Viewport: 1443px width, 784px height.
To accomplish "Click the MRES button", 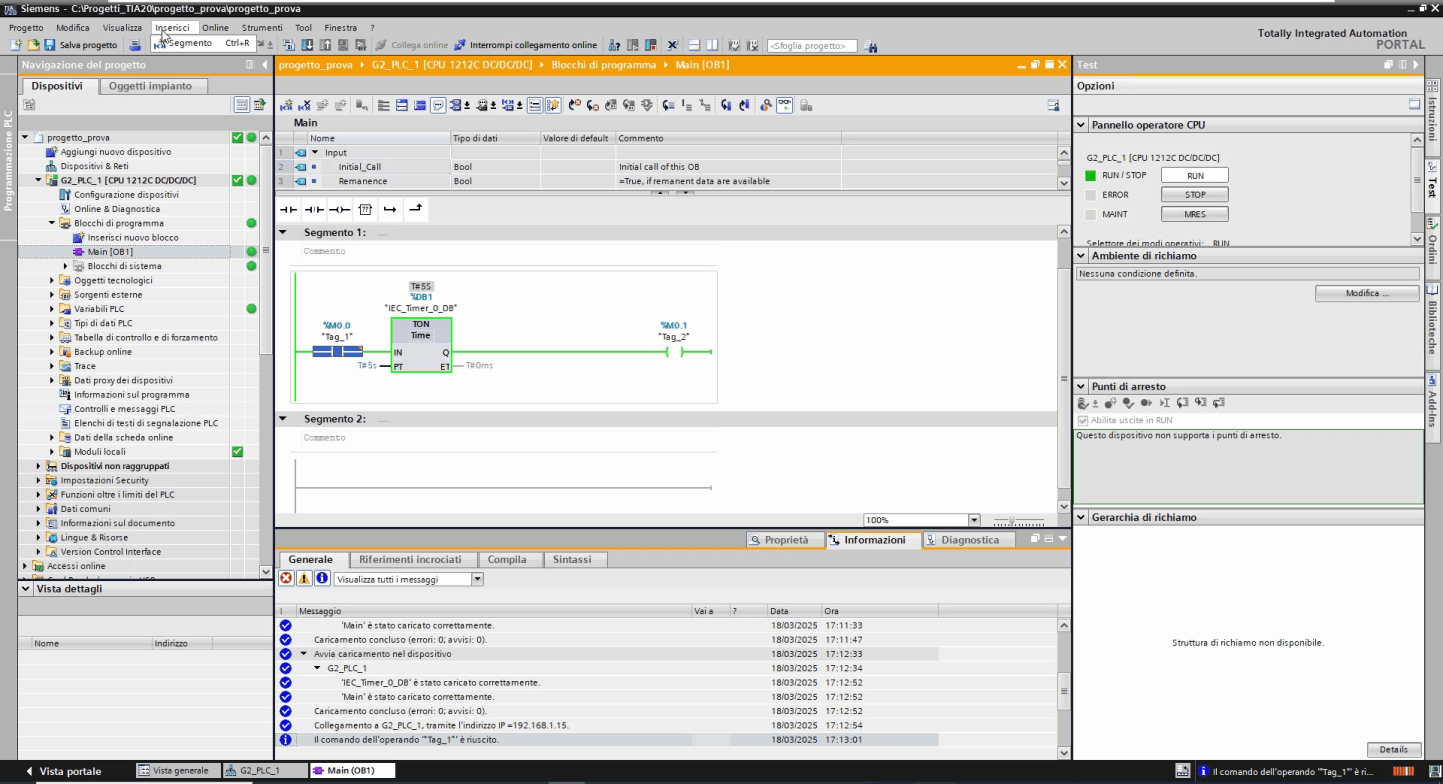I will (x=1195, y=214).
